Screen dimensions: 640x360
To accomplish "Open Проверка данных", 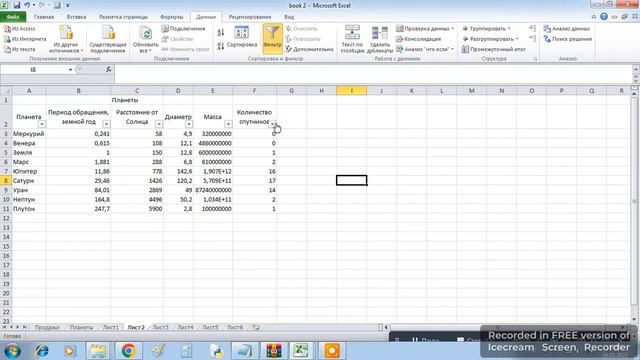I will [425, 29].
